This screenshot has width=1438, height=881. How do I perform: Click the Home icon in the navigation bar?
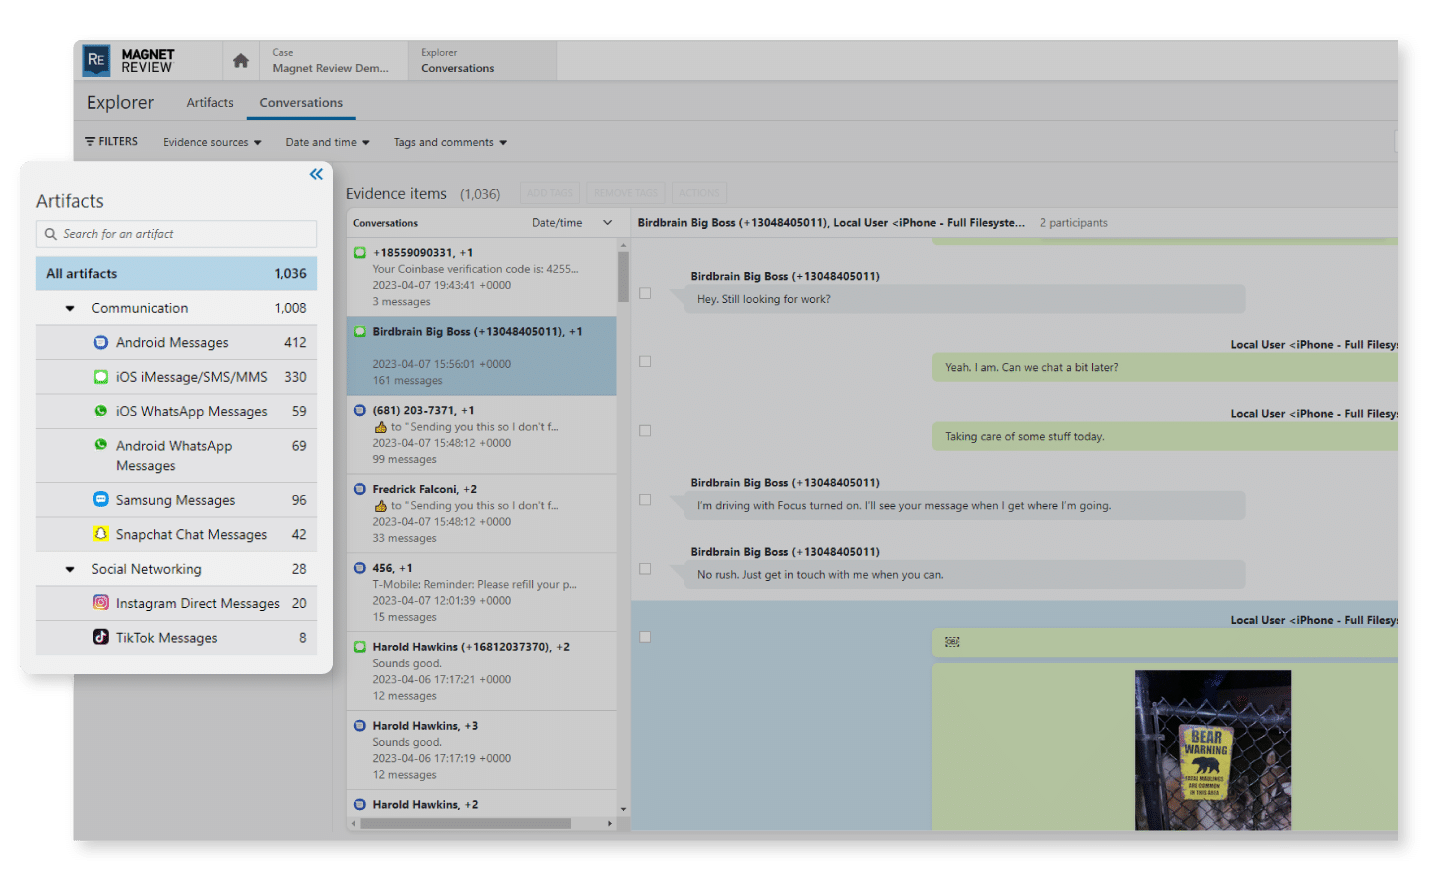click(240, 60)
